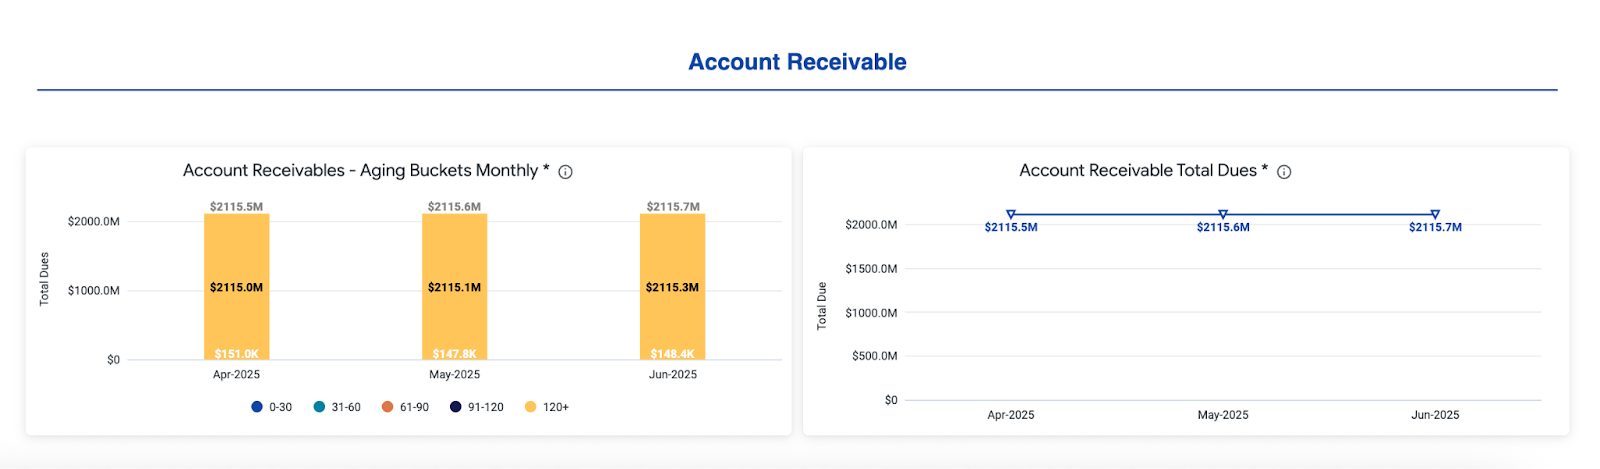
Task: Click the $2115.7M data label on line chart
Action: tap(1435, 228)
